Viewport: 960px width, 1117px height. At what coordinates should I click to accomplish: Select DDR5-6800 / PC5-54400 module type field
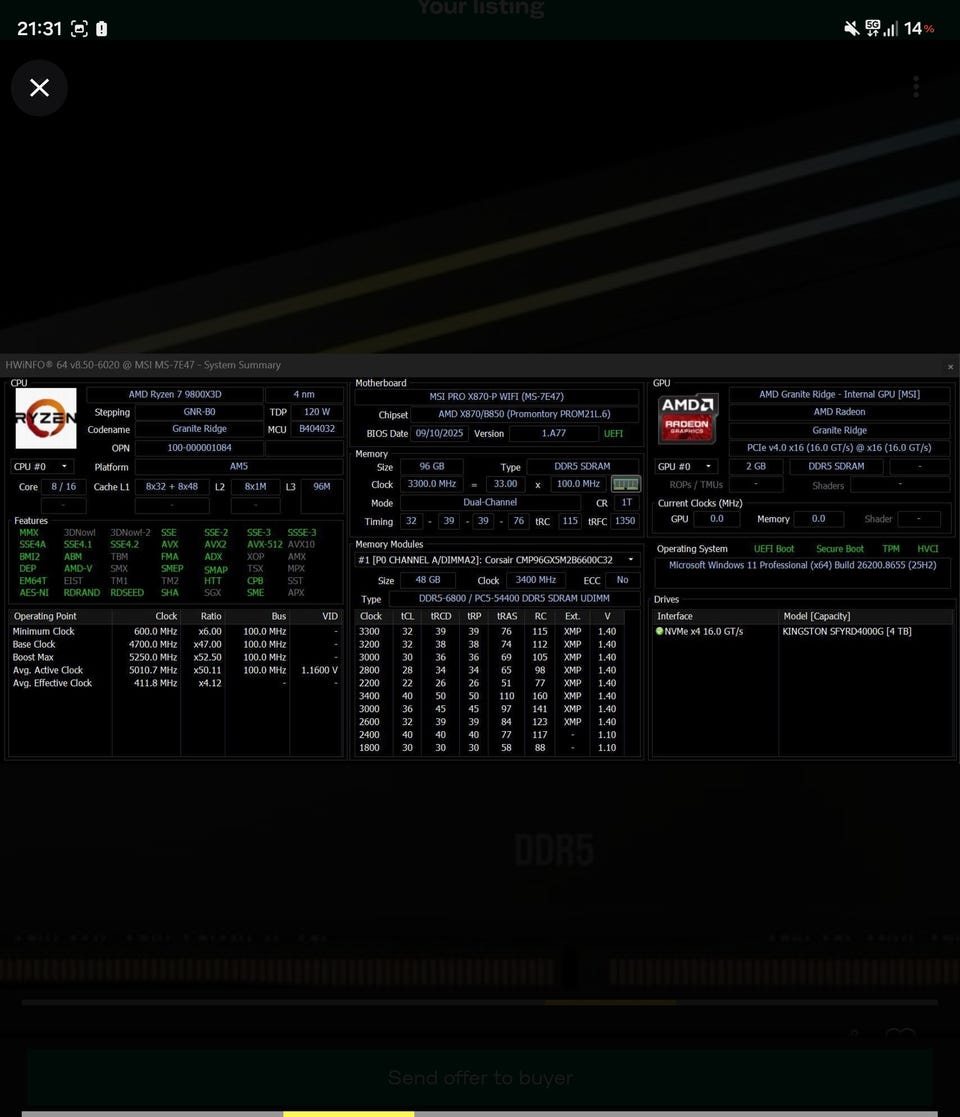pos(514,598)
